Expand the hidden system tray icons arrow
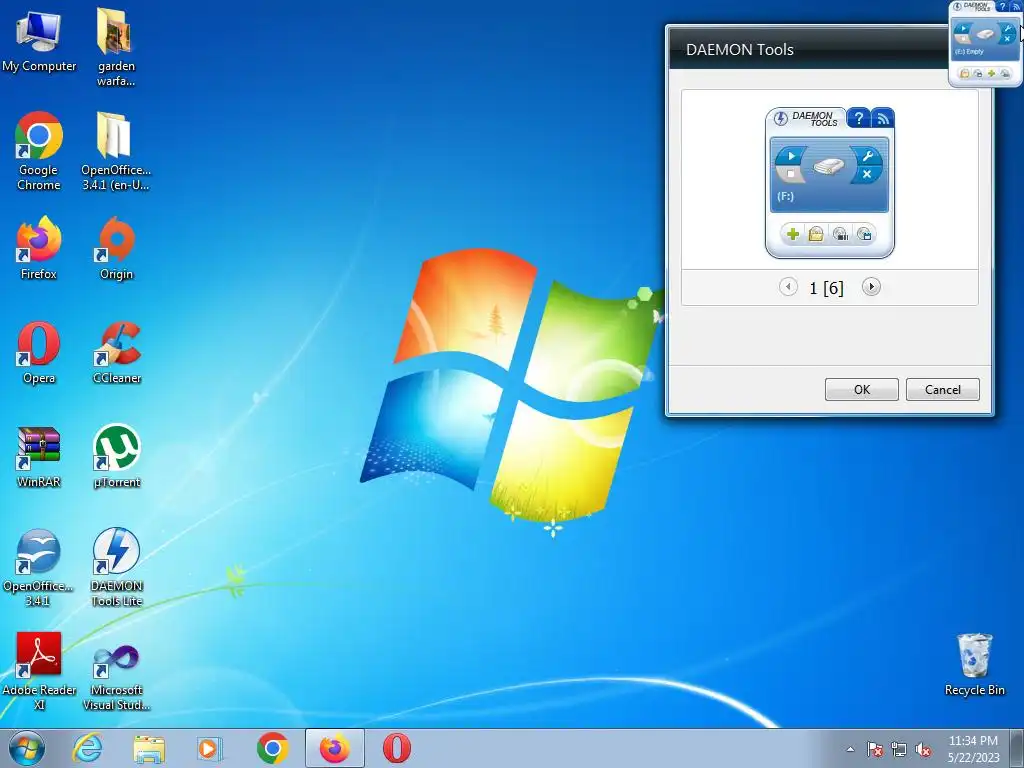This screenshot has height=768, width=1024. (x=850, y=749)
